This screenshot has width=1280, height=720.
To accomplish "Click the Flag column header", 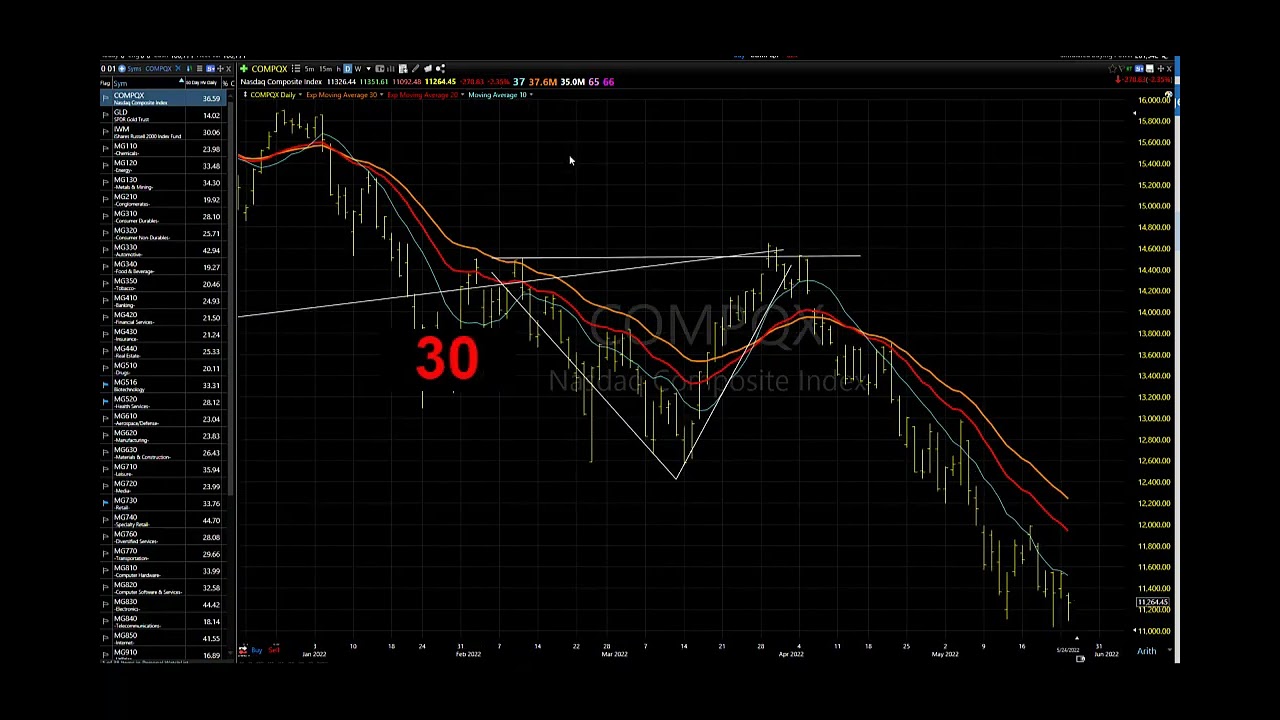I will (x=106, y=83).
